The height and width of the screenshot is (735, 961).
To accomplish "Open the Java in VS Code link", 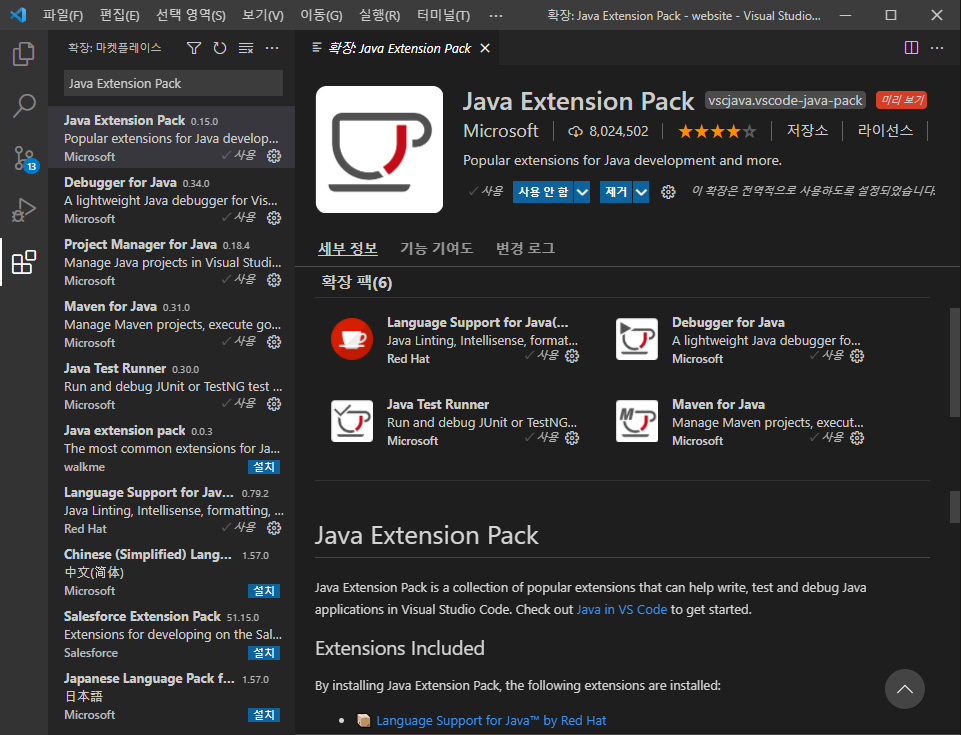I will coord(621,608).
